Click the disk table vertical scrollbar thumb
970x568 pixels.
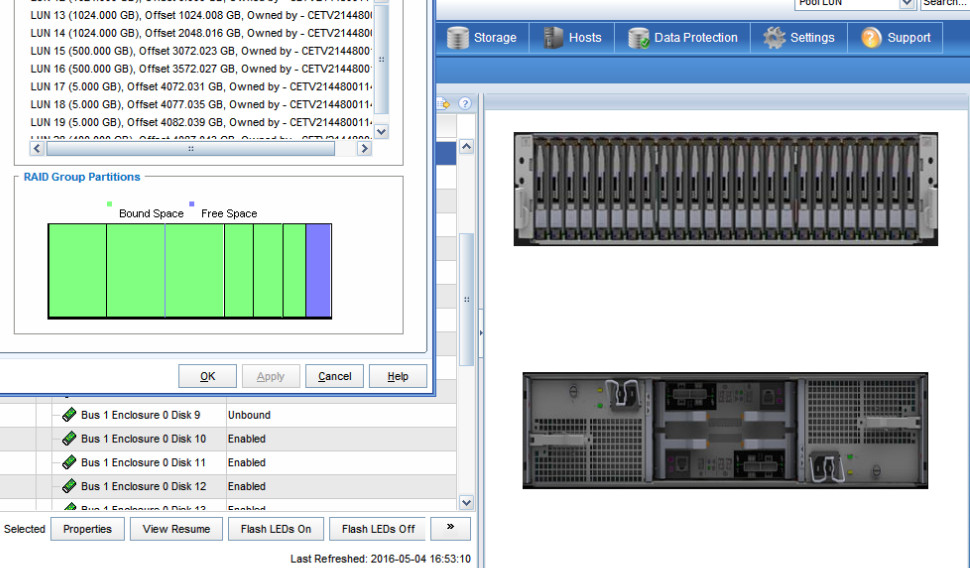[x=466, y=299]
